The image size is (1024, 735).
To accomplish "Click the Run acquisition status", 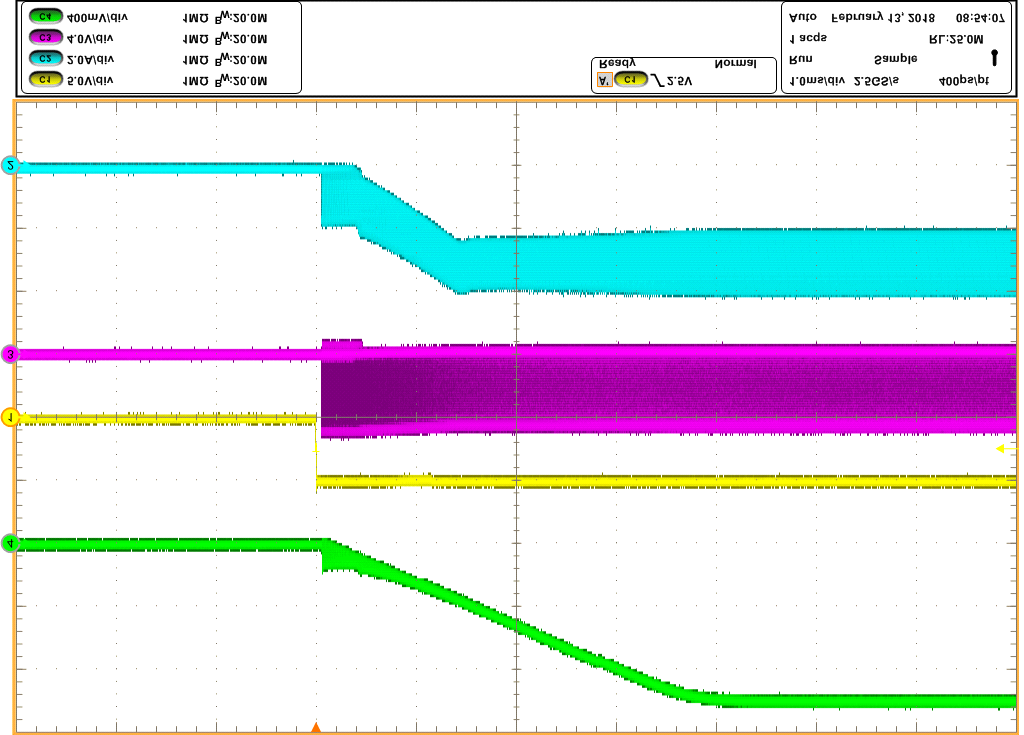I will coord(801,60).
